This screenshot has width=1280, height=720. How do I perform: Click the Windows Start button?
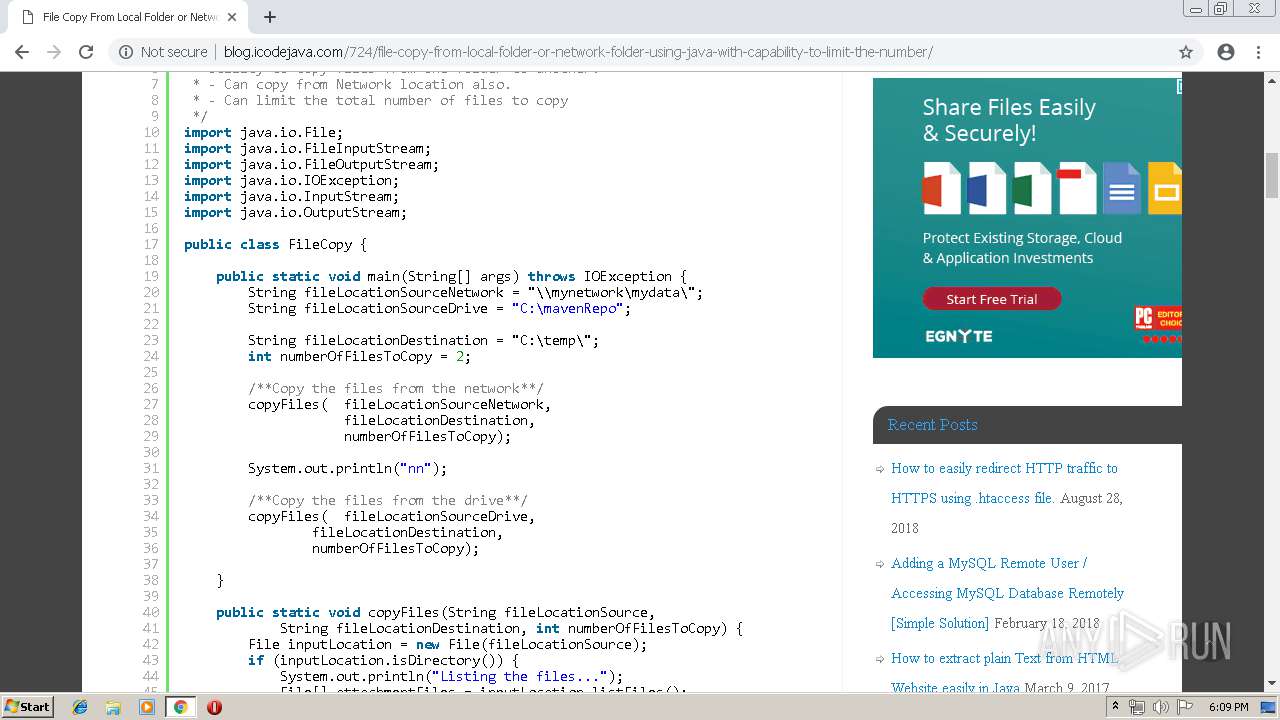(28, 706)
